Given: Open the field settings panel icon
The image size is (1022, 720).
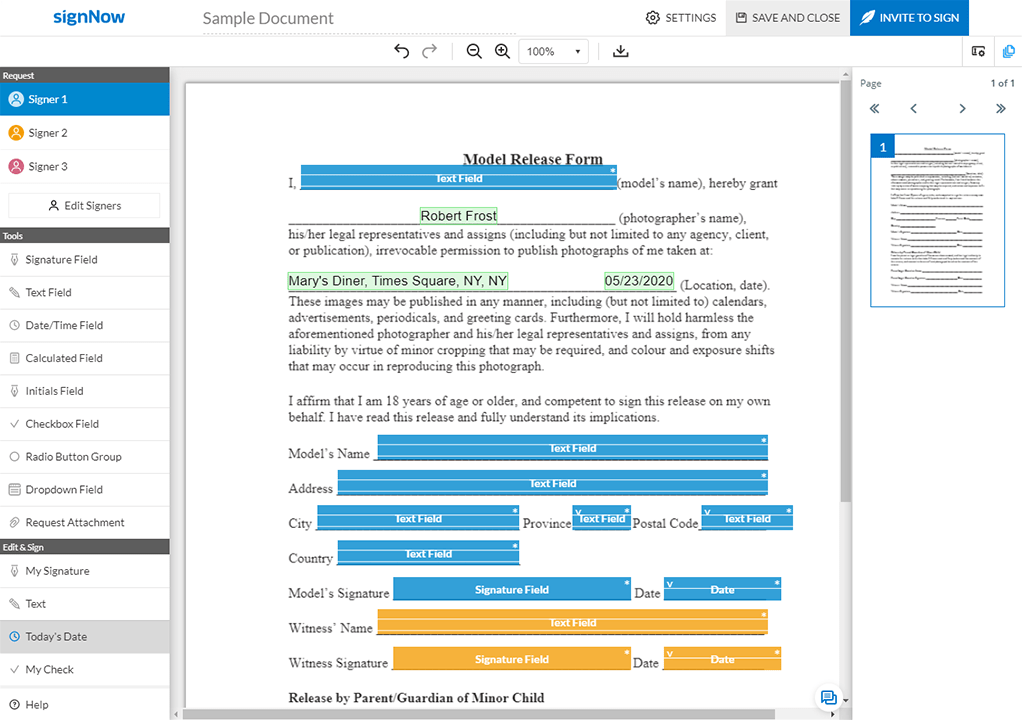Looking at the screenshot, I should click(978, 51).
